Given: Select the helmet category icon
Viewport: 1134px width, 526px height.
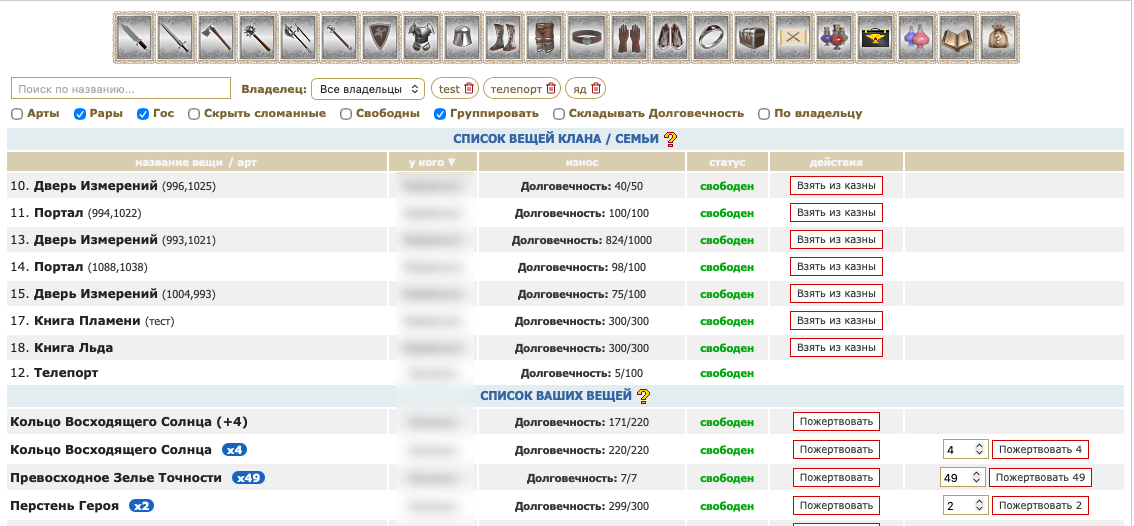Looking at the screenshot, I should (464, 38).
